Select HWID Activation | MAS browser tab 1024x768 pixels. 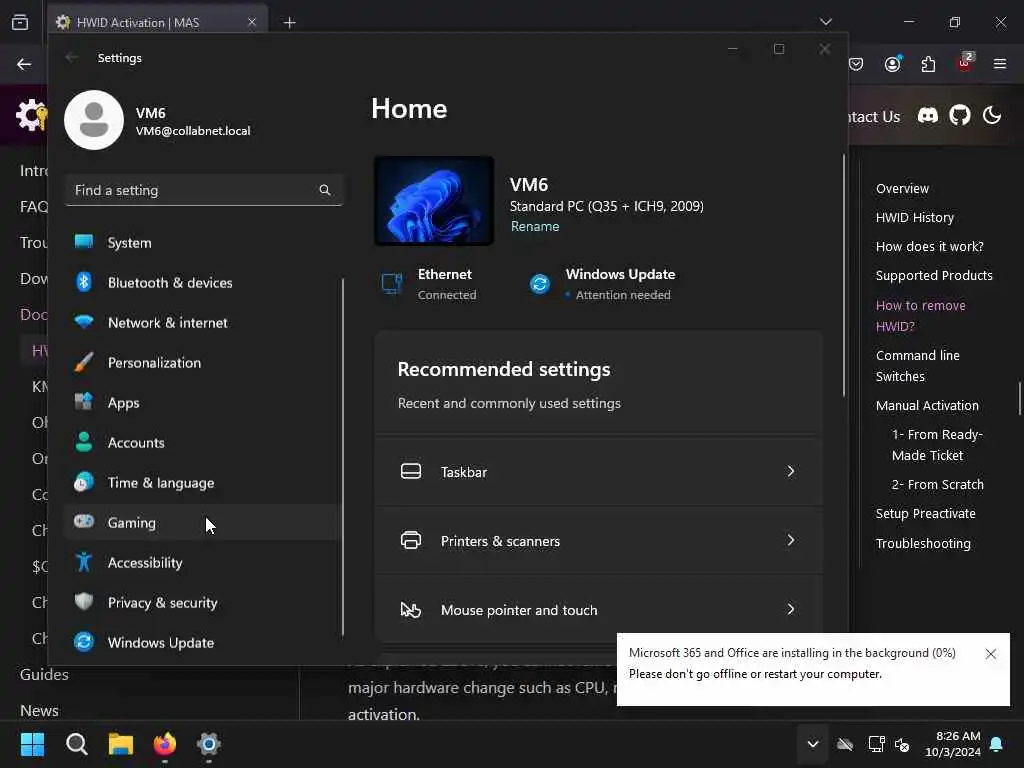(157, 22)
